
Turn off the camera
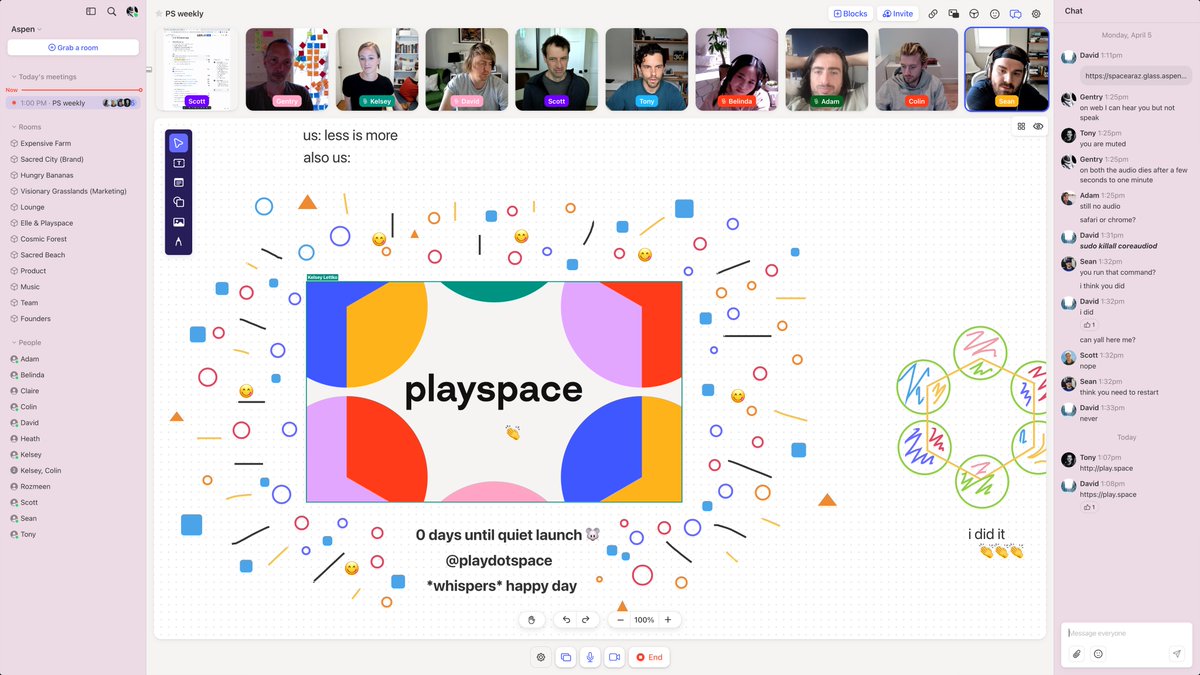pyautogui.click(x=614, y=657)
